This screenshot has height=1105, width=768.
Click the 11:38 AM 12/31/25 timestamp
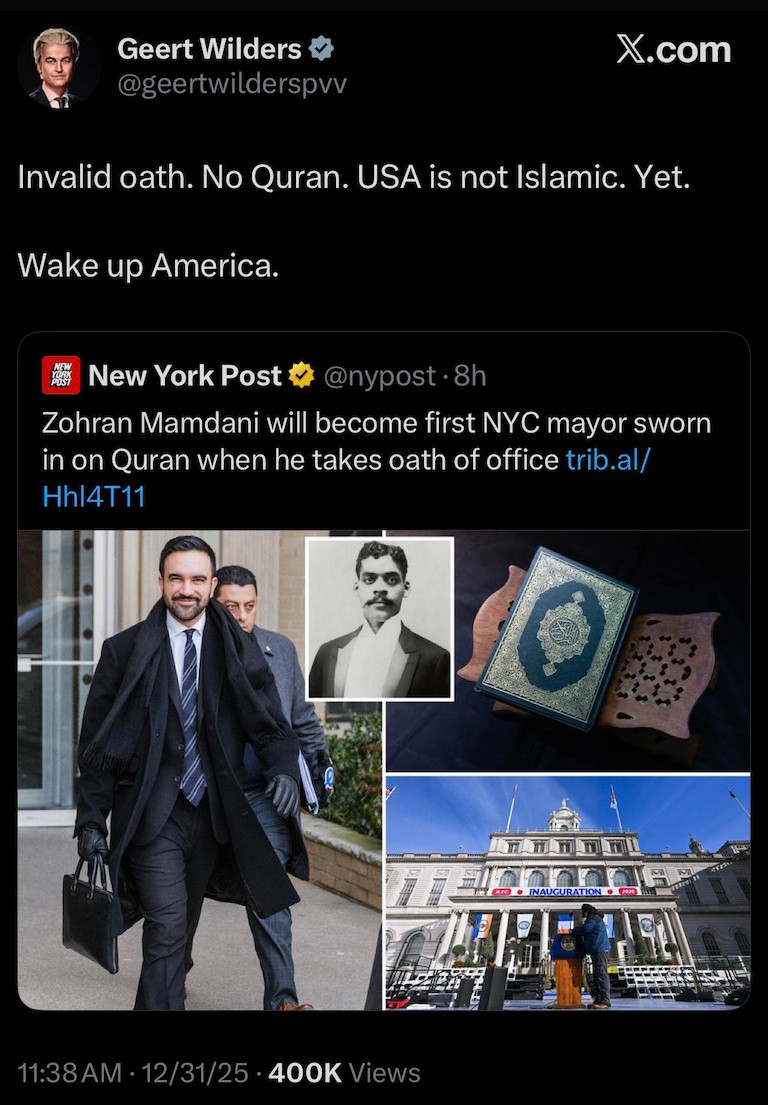(132, 1073)
